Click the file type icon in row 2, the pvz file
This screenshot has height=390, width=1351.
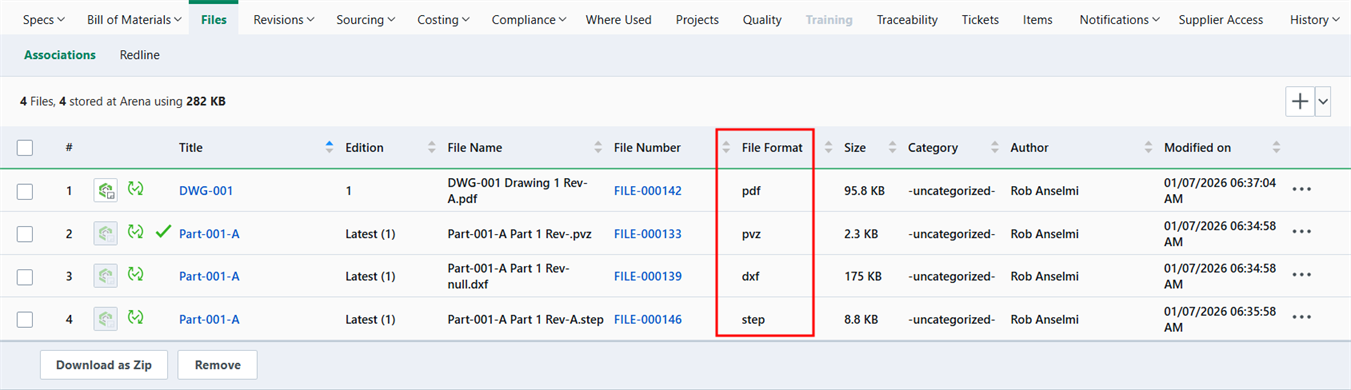click(x=105, y=233)
